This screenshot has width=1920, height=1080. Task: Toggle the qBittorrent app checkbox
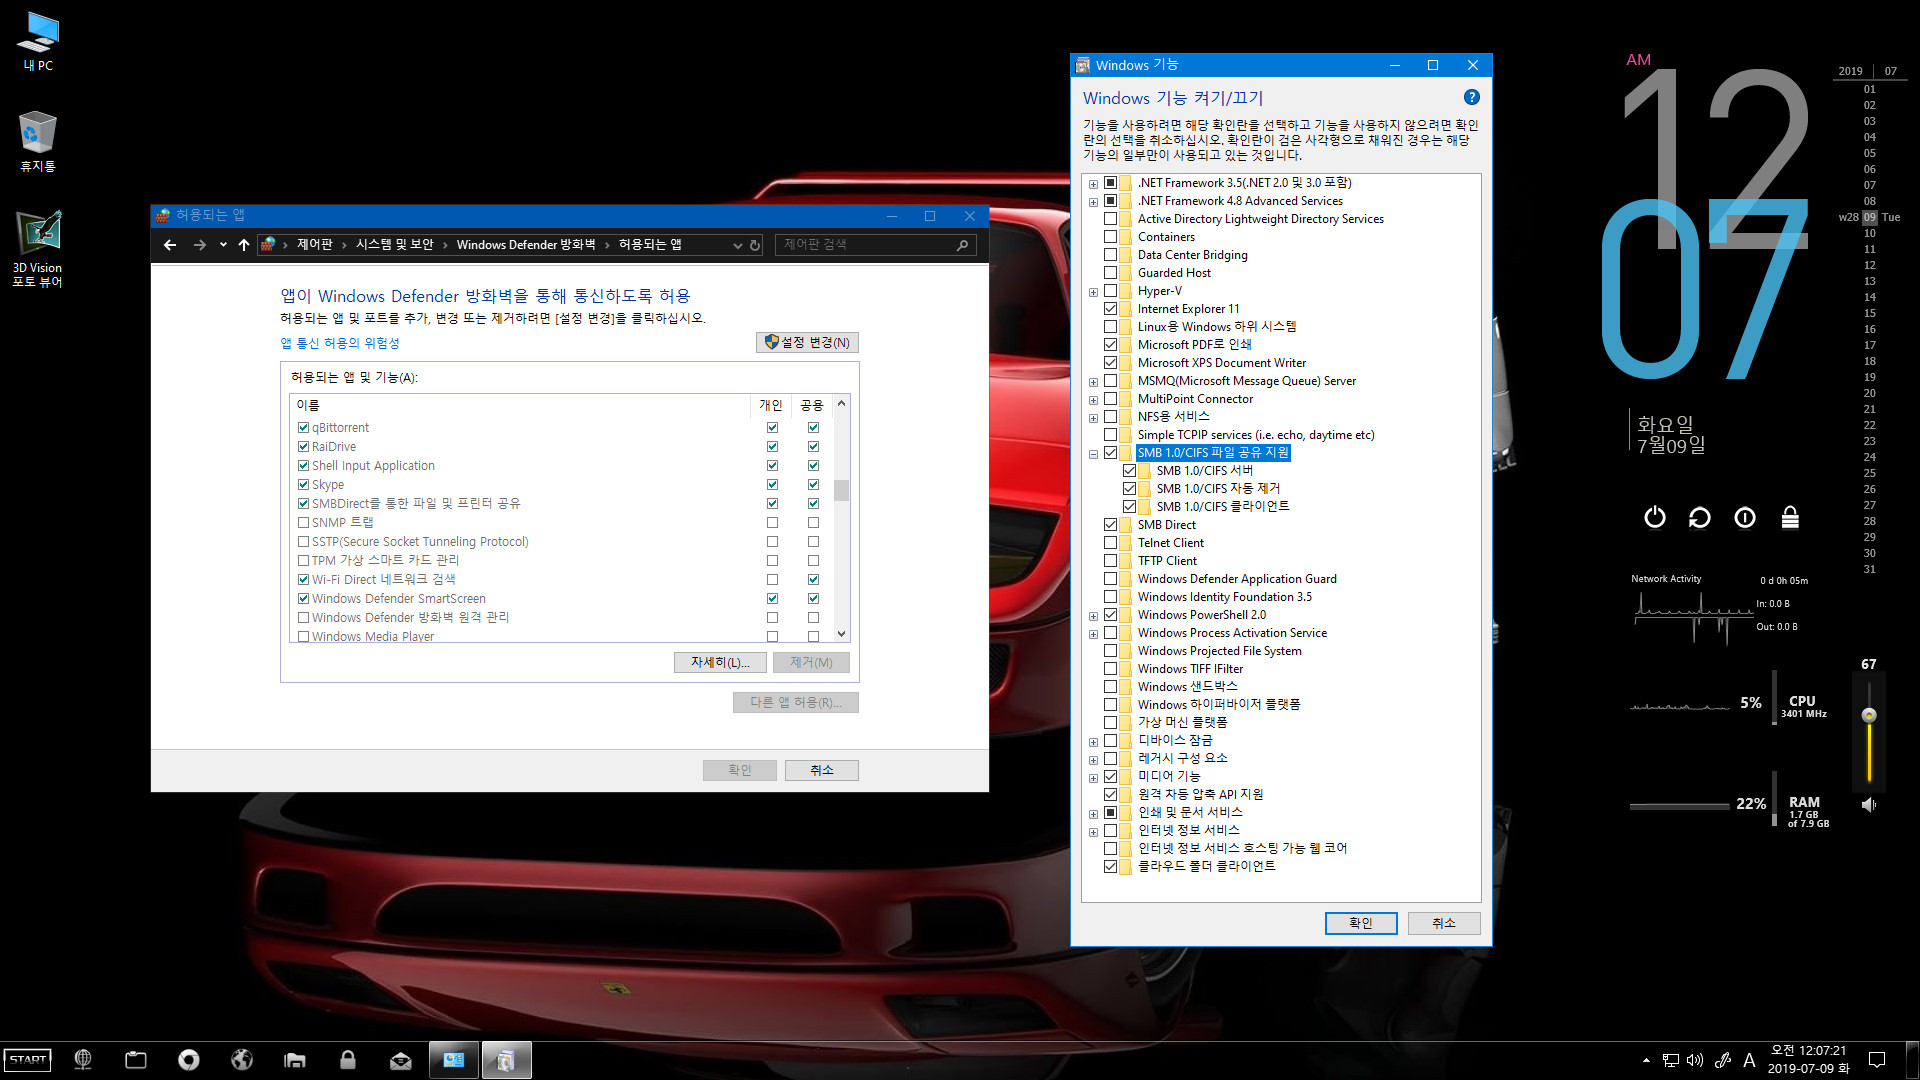pyautogui.click(x=303, y=428)
